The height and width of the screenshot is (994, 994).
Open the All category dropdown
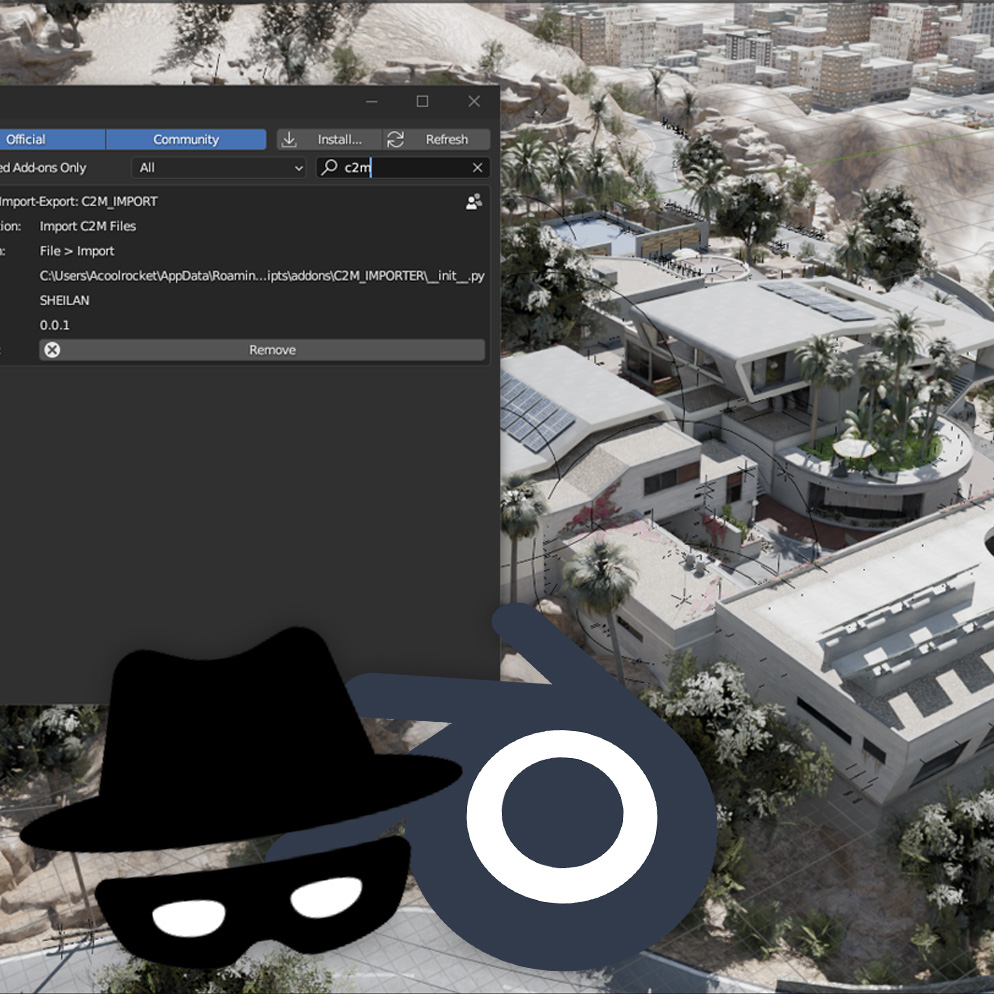pyautogui.click(x=219, y=167)
